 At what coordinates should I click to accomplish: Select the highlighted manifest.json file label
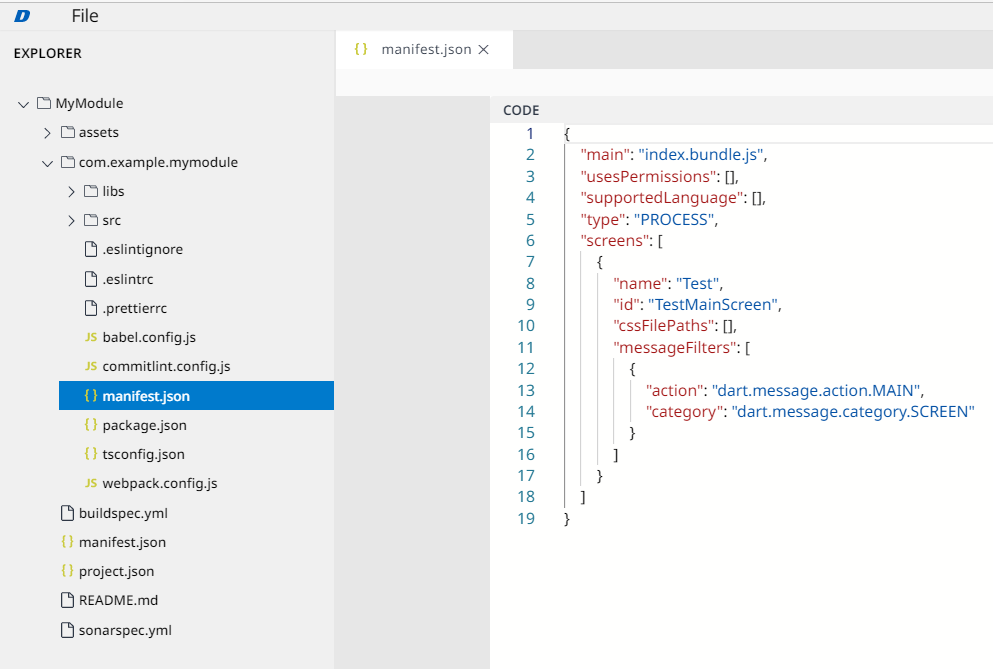[x=146, y=396]
